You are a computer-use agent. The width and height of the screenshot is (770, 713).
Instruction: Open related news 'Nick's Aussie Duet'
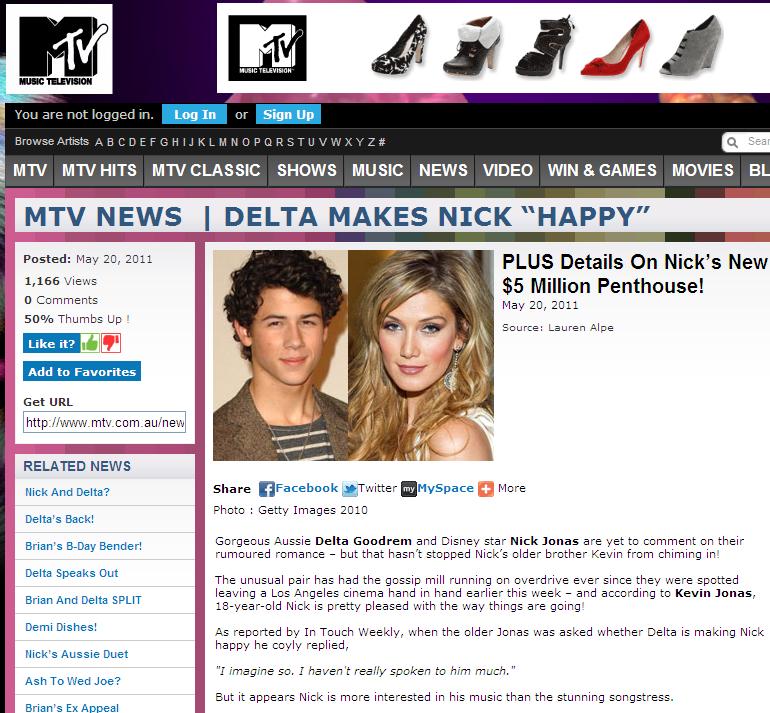[77, 654]
